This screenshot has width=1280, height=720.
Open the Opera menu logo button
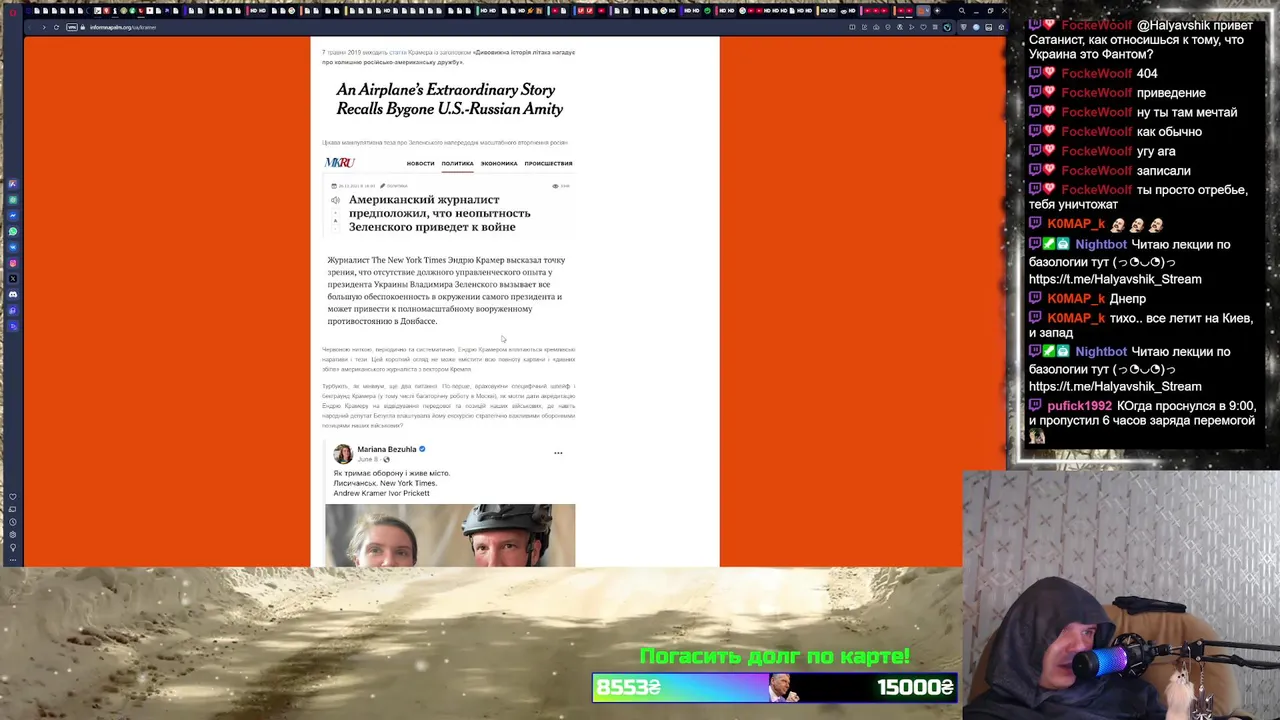(x=13, y=12)
